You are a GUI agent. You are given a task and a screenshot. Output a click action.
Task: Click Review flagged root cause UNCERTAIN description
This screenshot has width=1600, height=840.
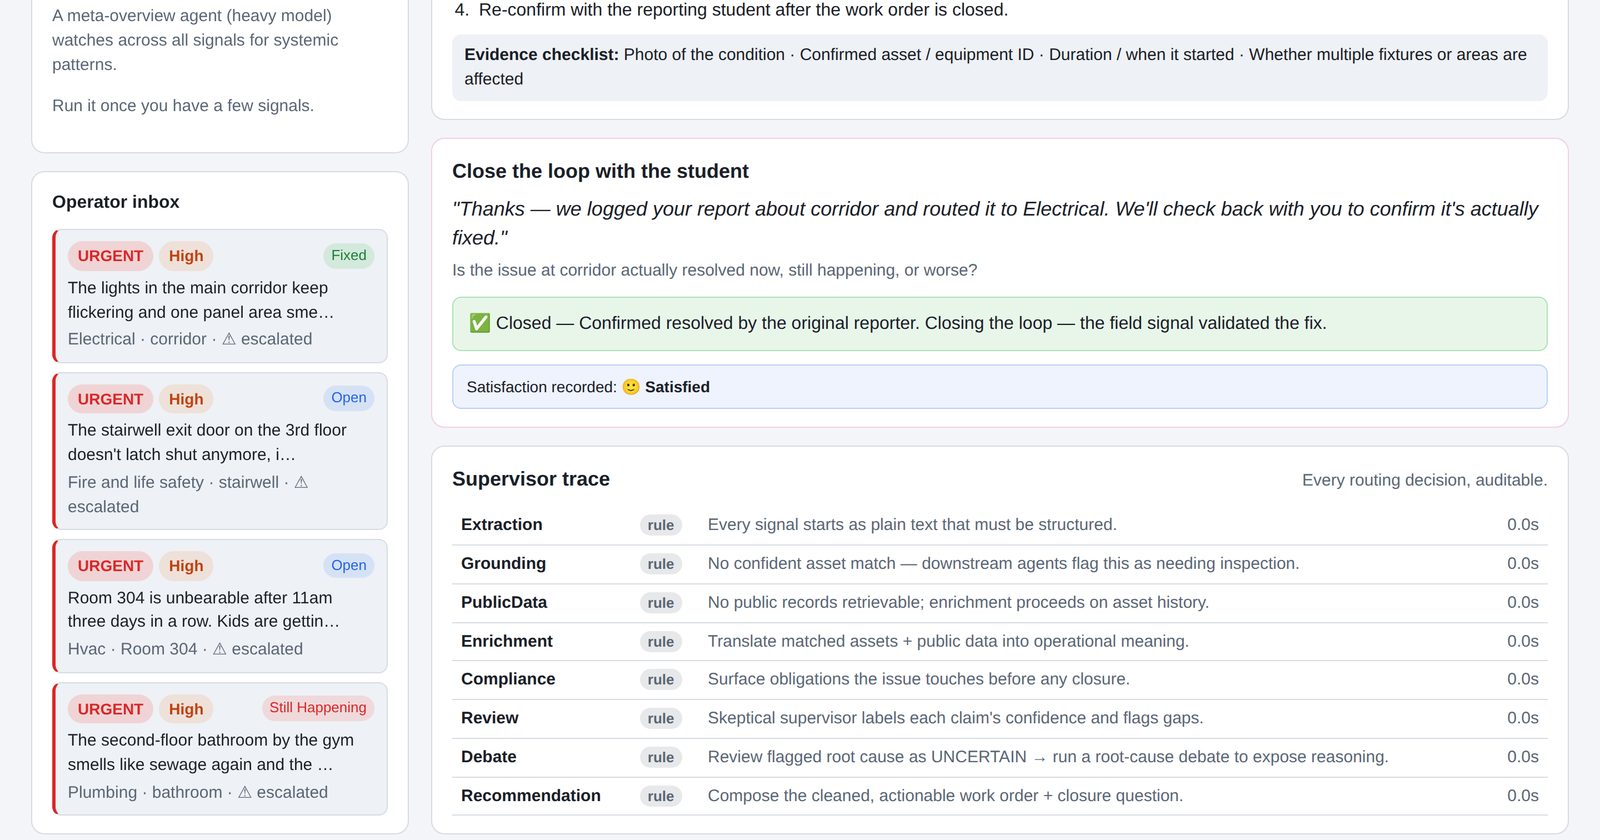(1048, 757)
